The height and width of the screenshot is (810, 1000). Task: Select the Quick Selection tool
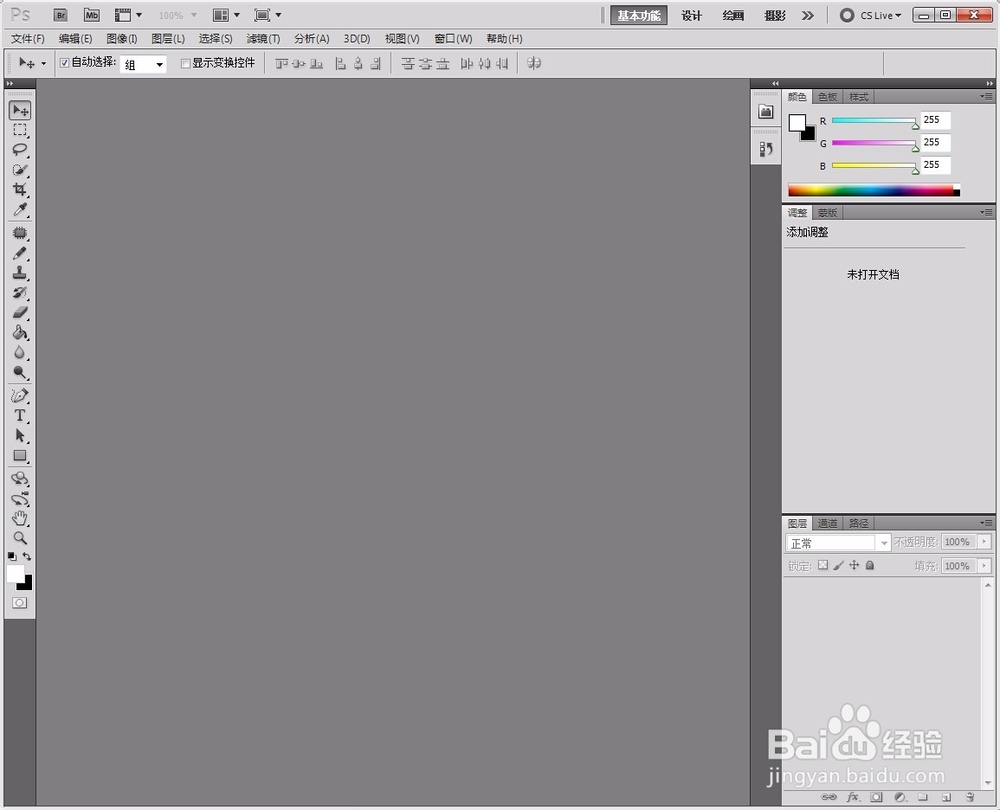[20, 170]
